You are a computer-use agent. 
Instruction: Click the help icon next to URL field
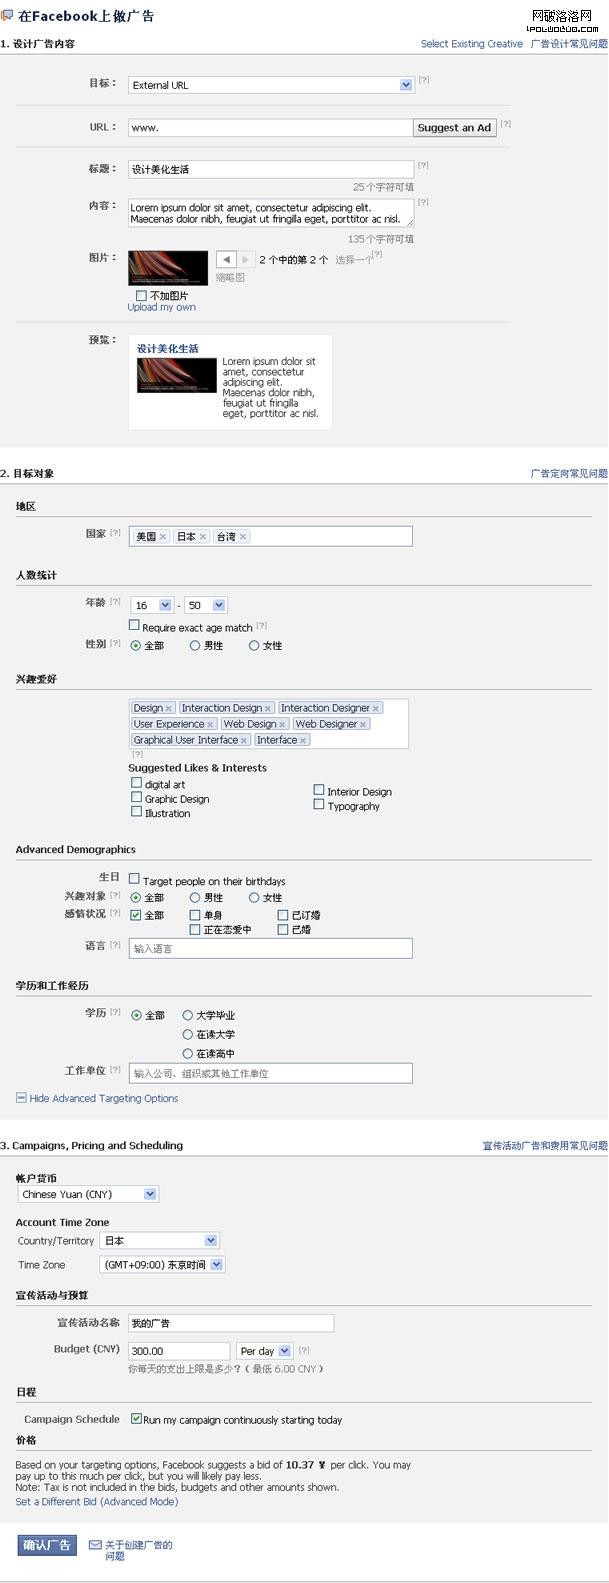tap(505, 124)
